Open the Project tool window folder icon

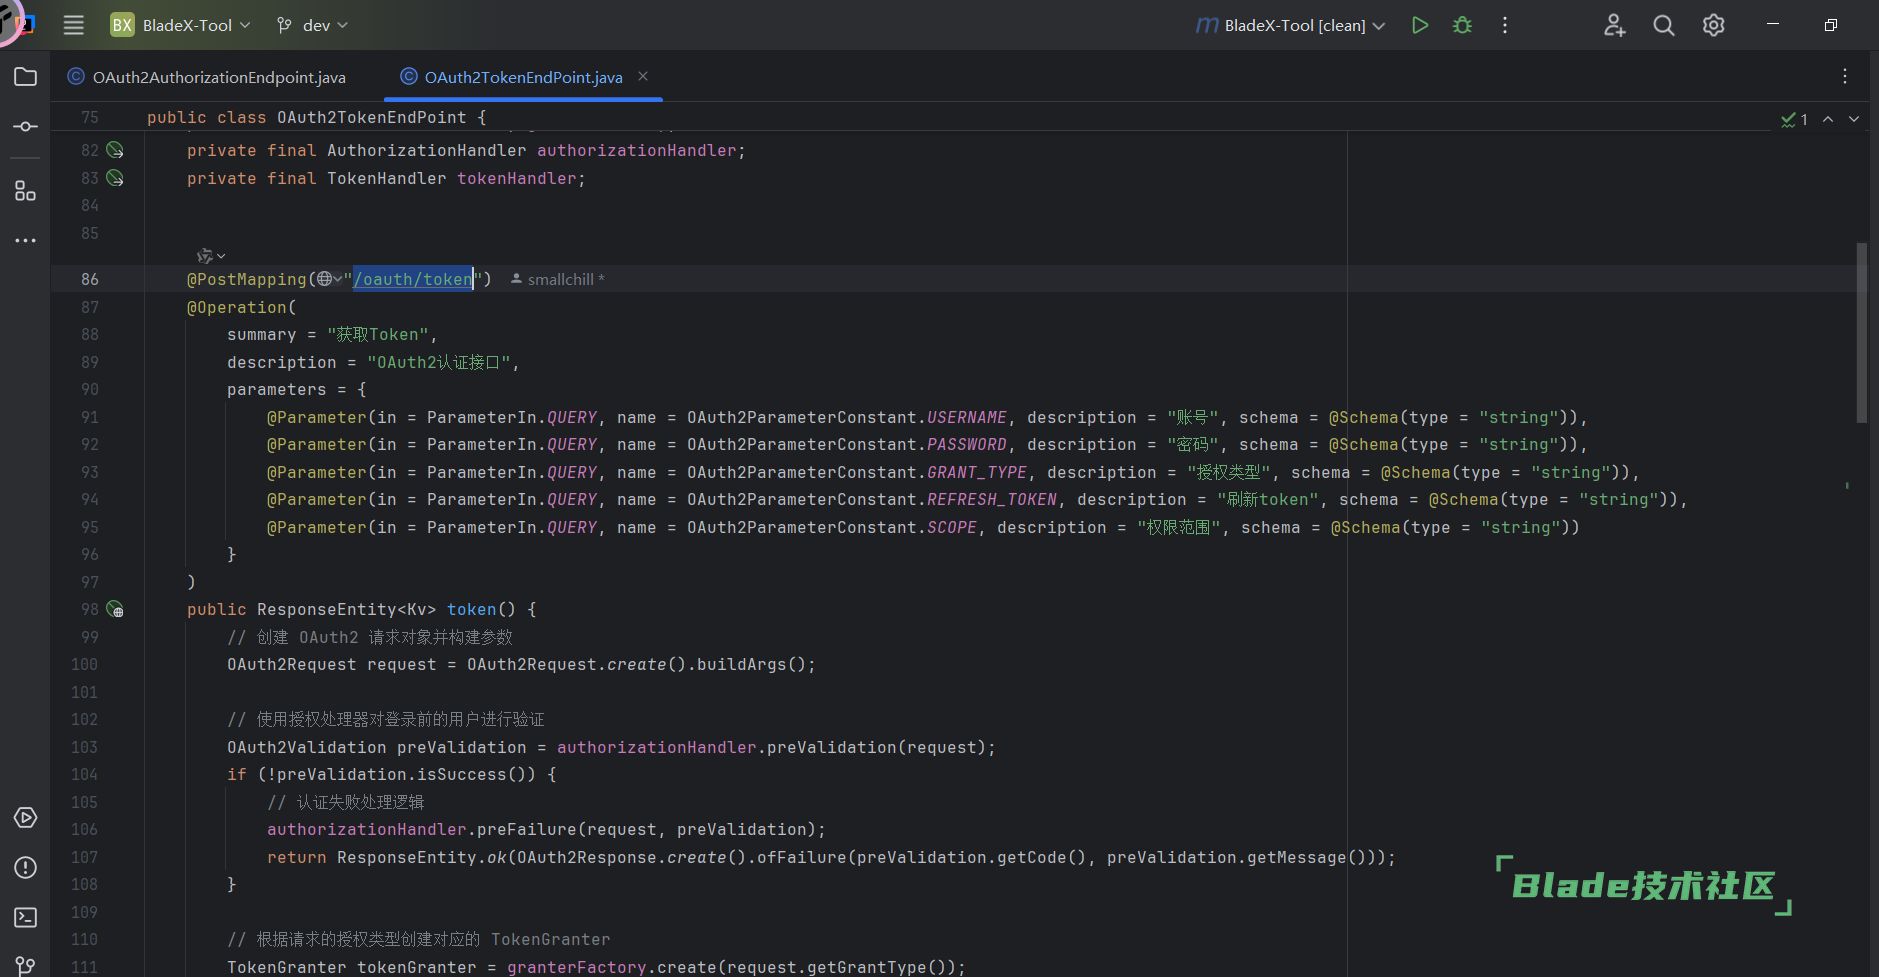point(26,77)
